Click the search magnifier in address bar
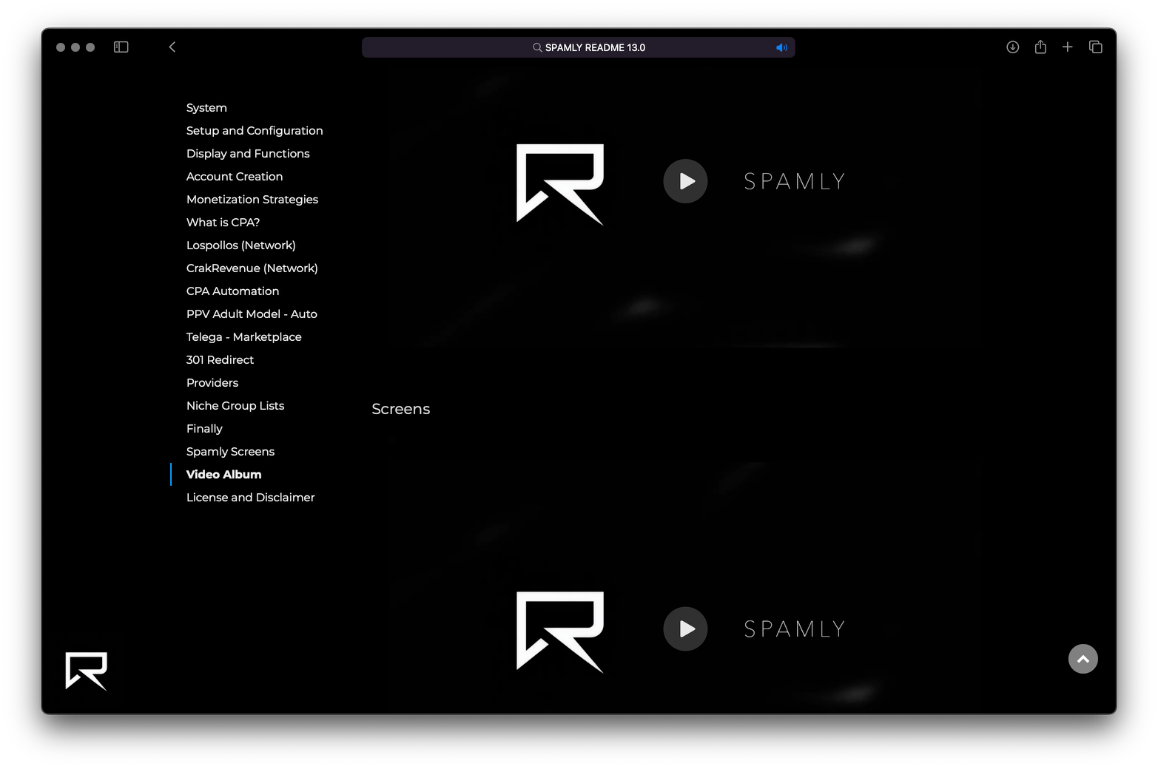 pos(538,47)
